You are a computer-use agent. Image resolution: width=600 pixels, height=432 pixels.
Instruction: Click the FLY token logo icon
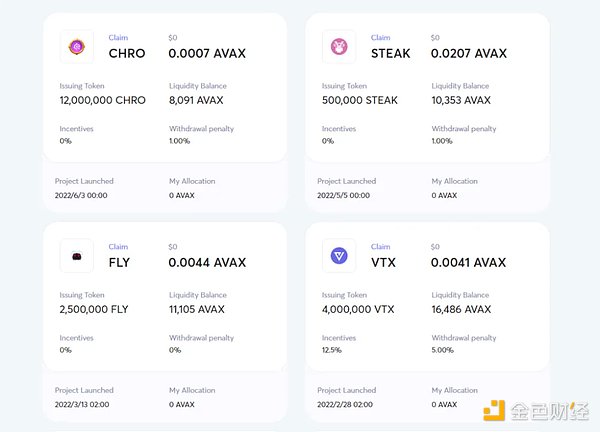point(77,256)
